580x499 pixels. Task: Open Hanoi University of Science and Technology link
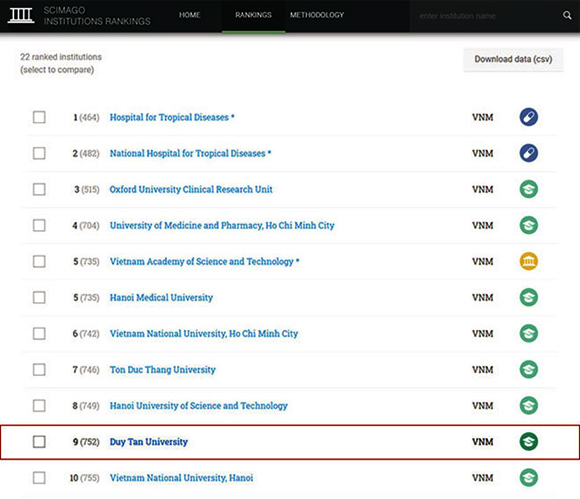tap(199, 406)
